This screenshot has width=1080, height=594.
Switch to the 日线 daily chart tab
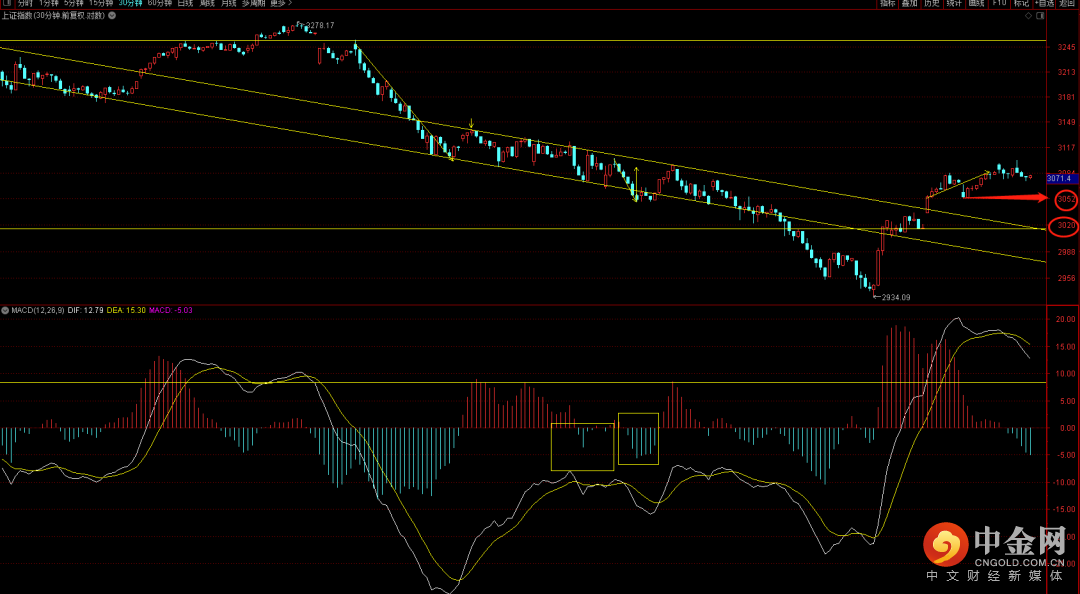pos(185,4)
